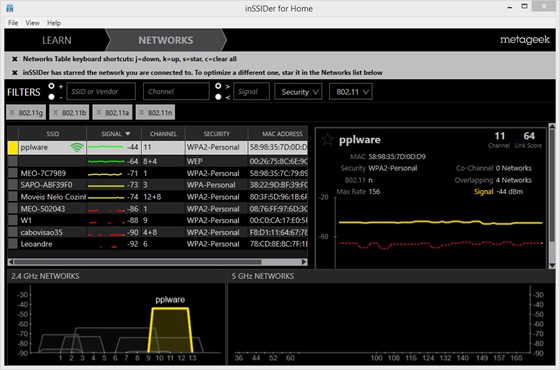
Task: Open the View menu
Action: (32, 23)
